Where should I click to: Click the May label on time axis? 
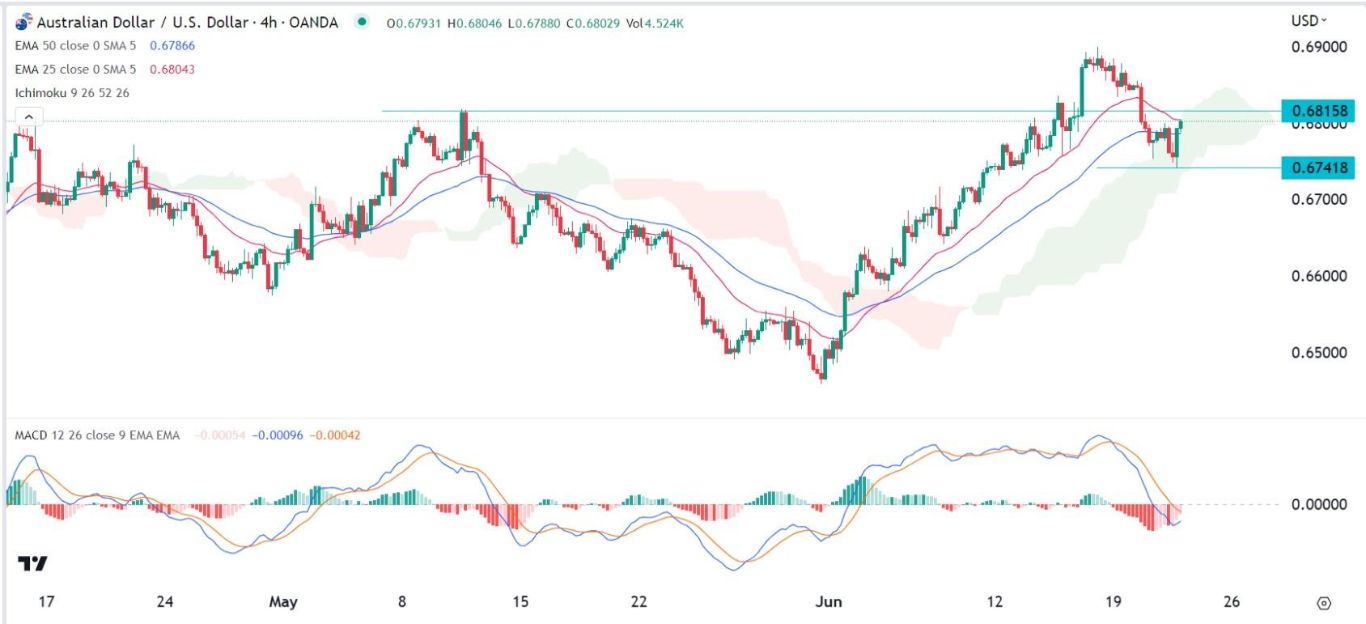(x=284, y=602)
